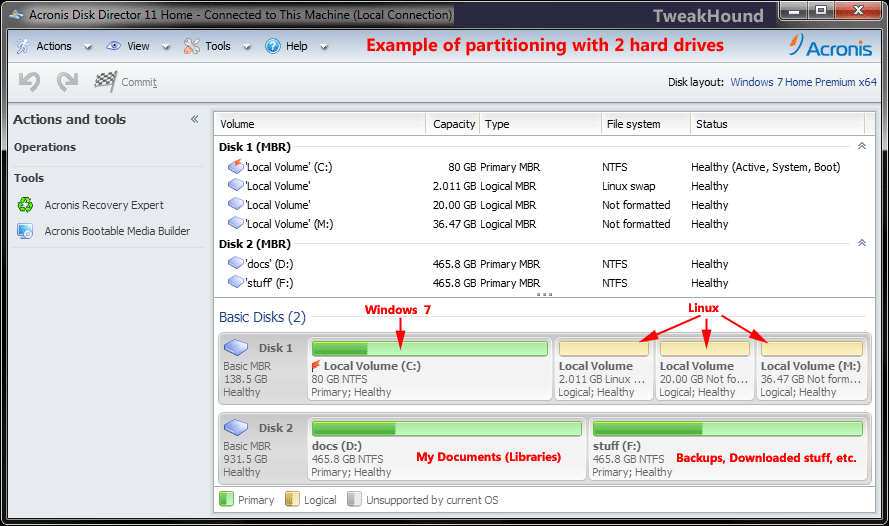Viewport: 889px width, 526px height.
Task: Collapse the Actions and tools panel
Action: point(194,119)
